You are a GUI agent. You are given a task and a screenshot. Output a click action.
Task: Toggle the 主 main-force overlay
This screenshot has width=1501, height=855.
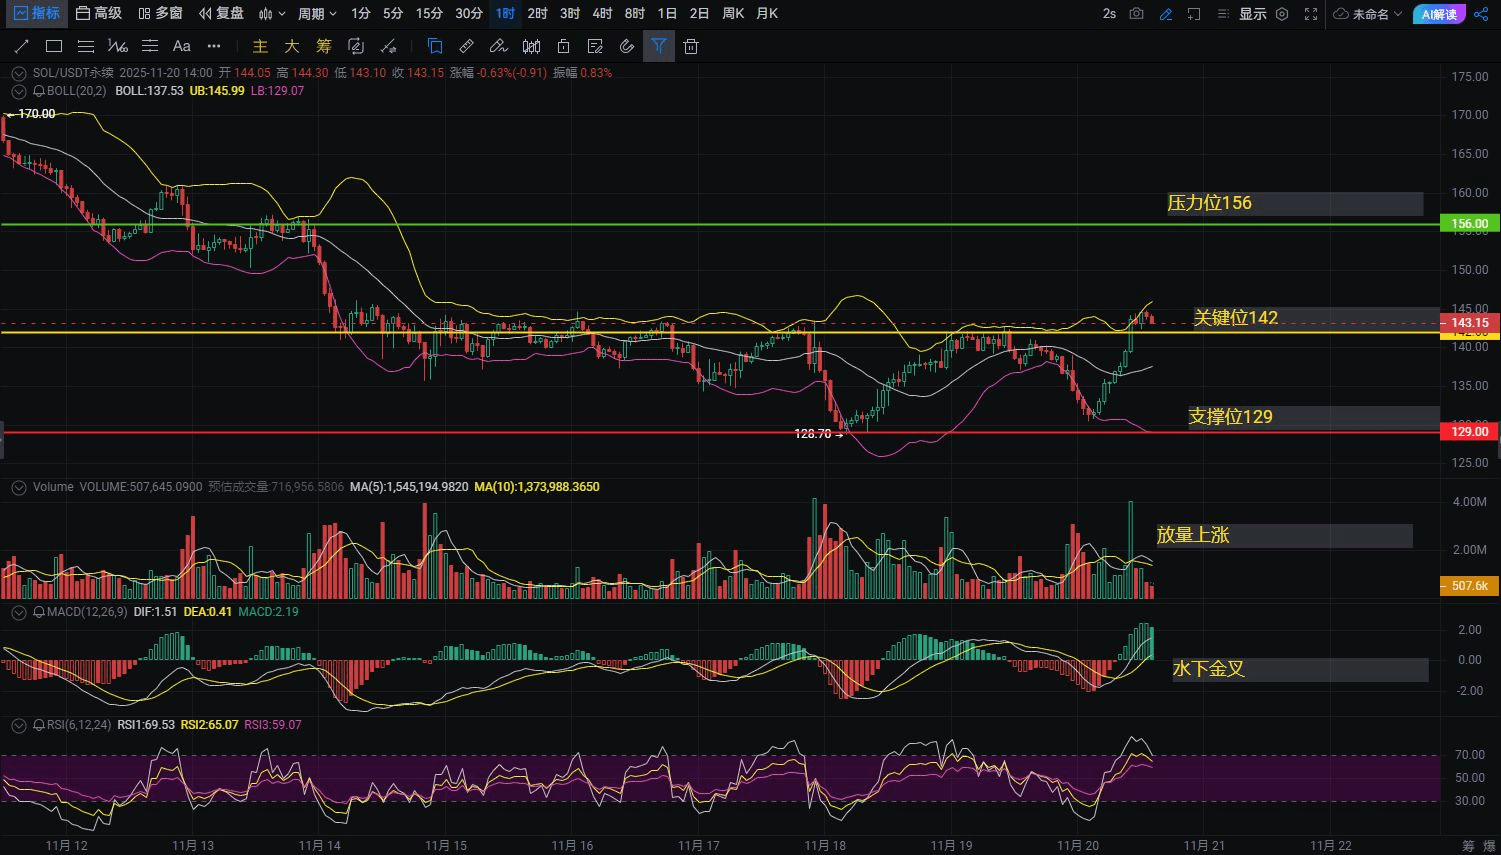tap(260, 46)
